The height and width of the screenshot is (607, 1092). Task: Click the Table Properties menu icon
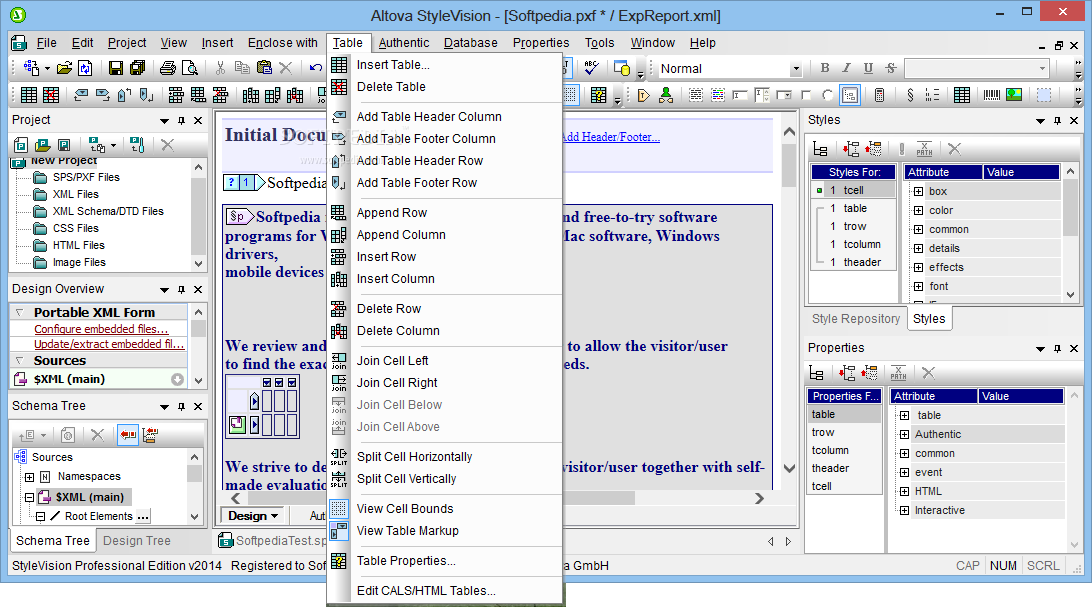(x=338, y=561)
